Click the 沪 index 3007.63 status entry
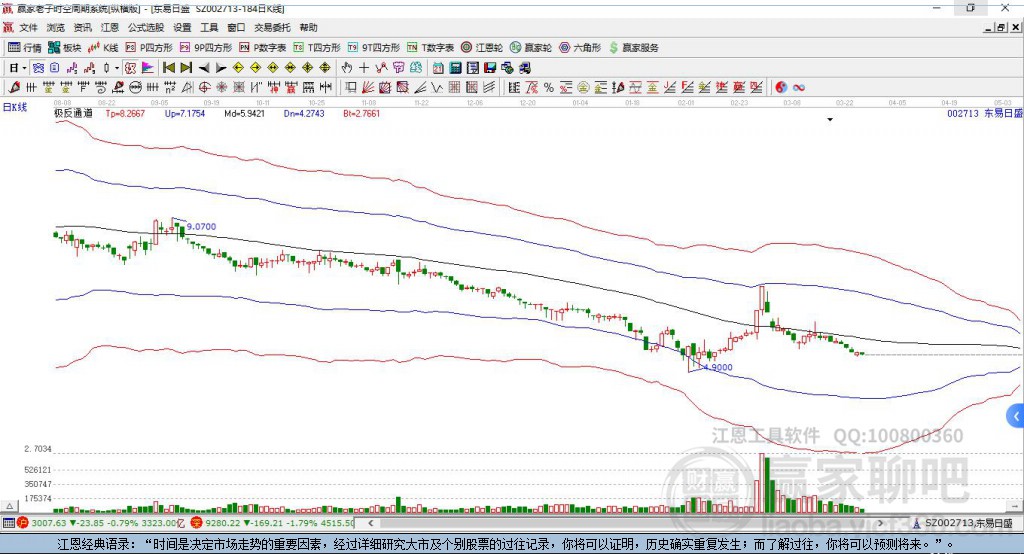The image size is (1024, 554). point(99,523)
